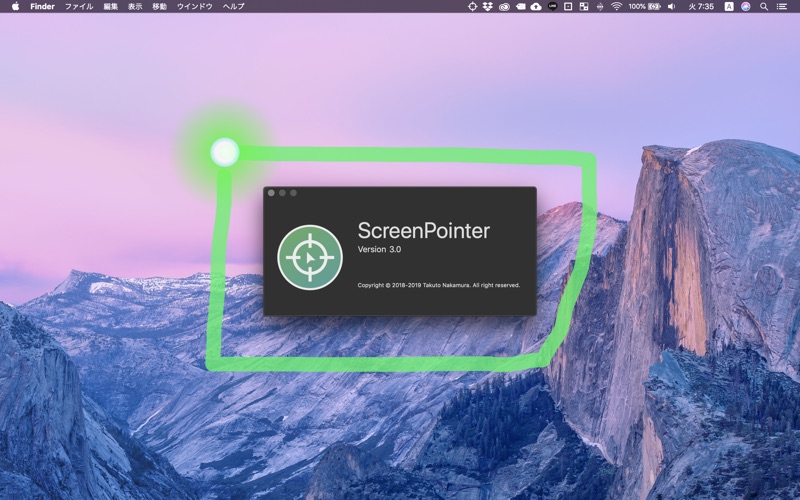Click the checkered grid menu bar icon

(584, 6)
